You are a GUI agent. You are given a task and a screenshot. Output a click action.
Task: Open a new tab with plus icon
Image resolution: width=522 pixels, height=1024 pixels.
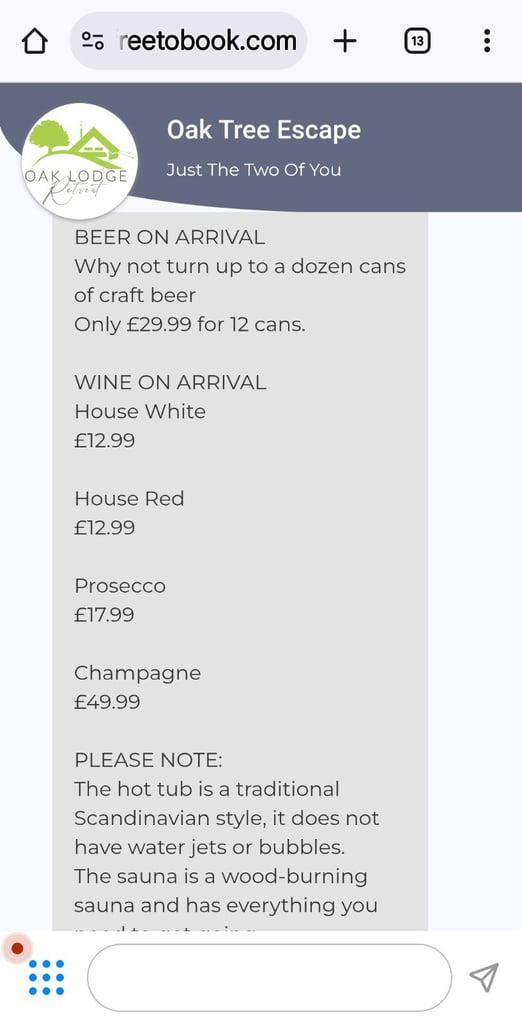(345, 42)
